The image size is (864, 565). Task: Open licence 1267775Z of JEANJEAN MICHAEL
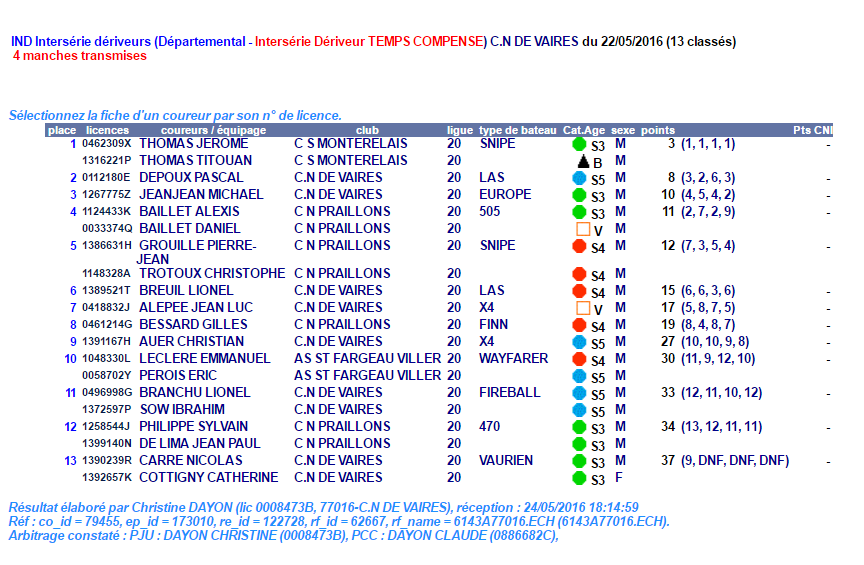coord(107,195)
